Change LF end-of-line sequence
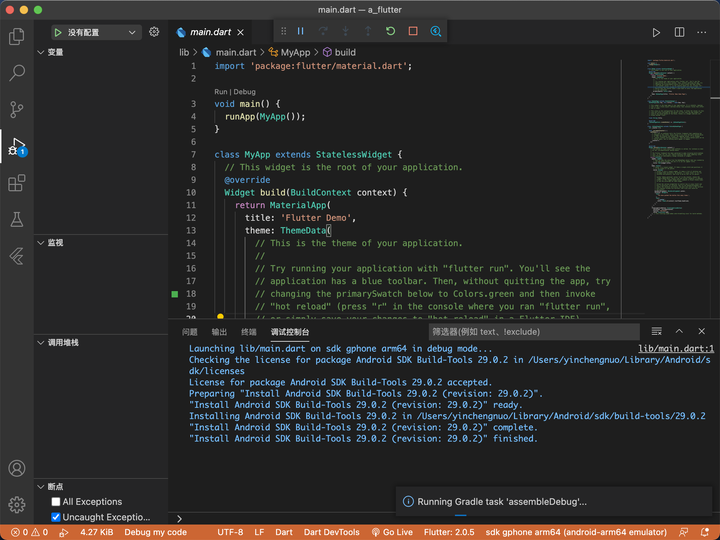The width and height of the screenshot is (720, 540). pos(259,532)
